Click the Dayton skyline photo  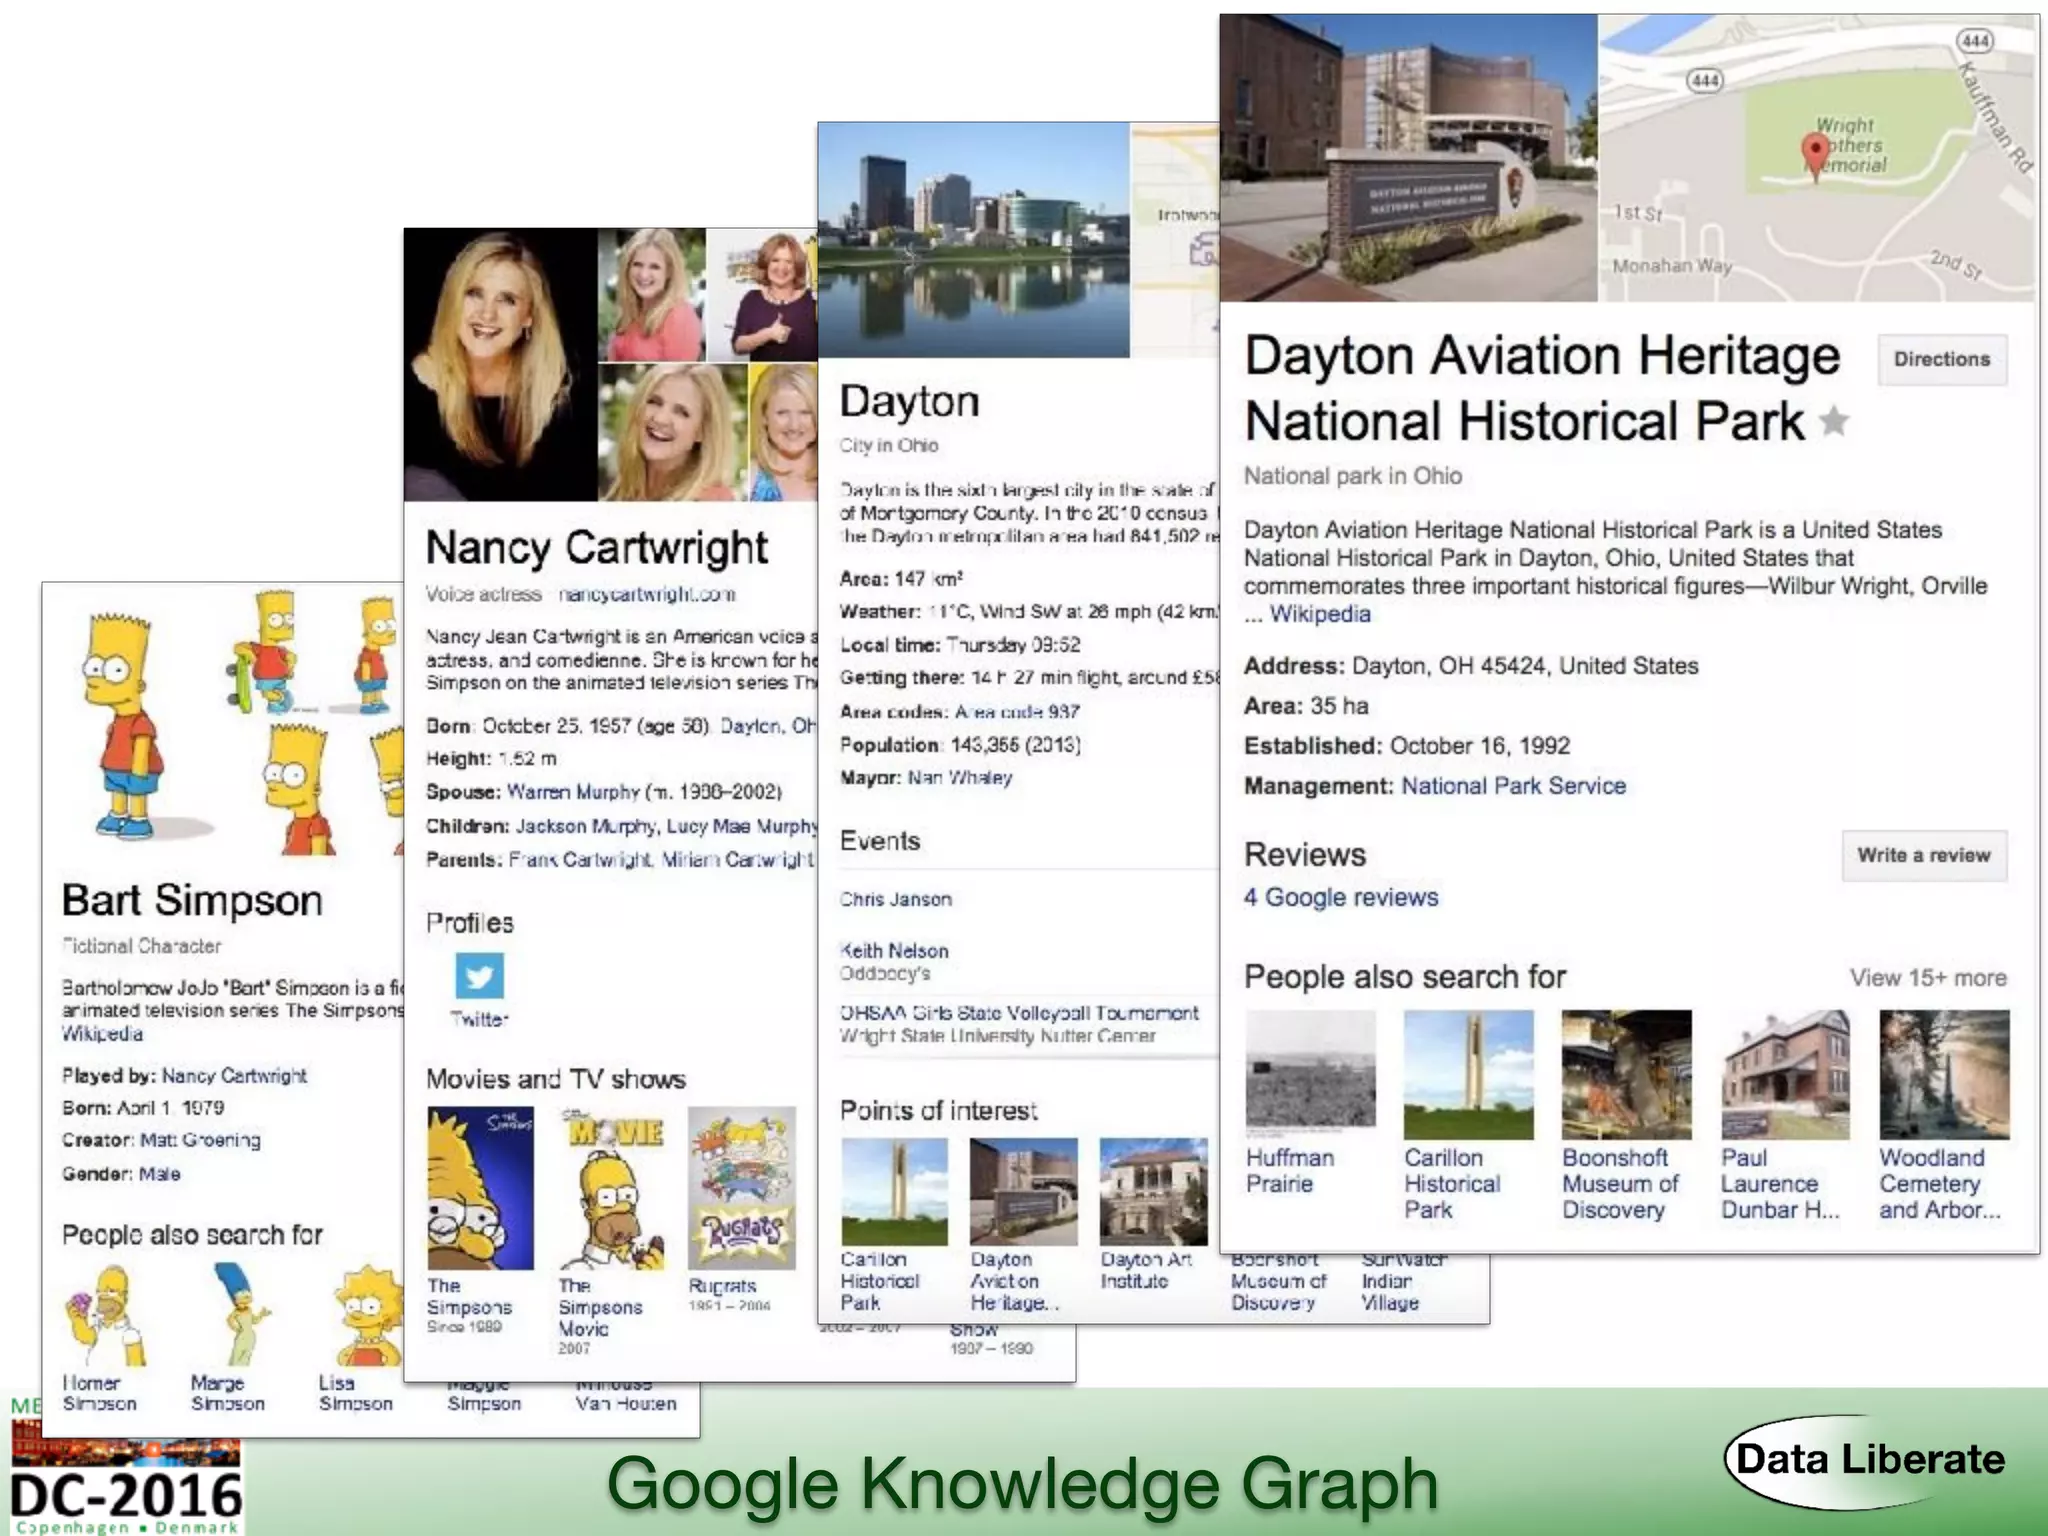974,240
